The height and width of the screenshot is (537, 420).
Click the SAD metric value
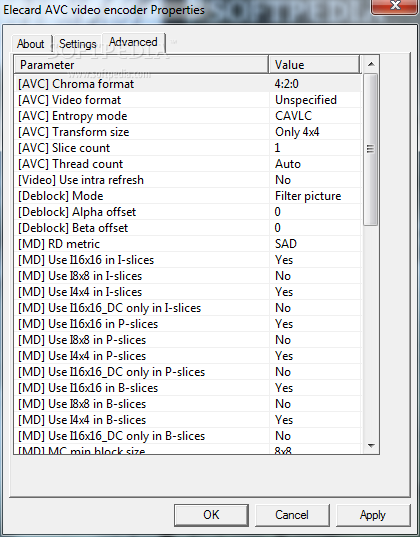pyautogui.click(x=286, y=244)
